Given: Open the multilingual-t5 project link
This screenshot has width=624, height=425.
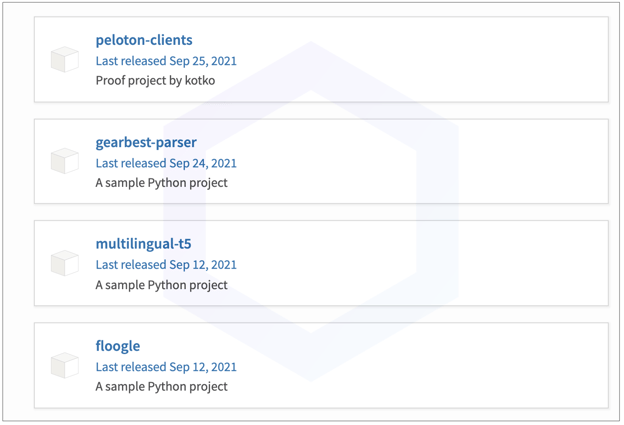Looking at the screenshot, I should click(143, 244).
